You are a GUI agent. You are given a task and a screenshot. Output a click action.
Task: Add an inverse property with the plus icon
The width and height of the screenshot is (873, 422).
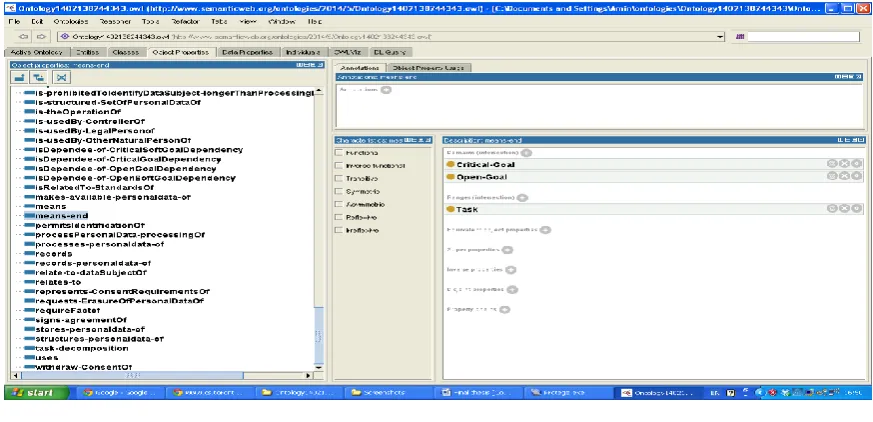point(511,270)
